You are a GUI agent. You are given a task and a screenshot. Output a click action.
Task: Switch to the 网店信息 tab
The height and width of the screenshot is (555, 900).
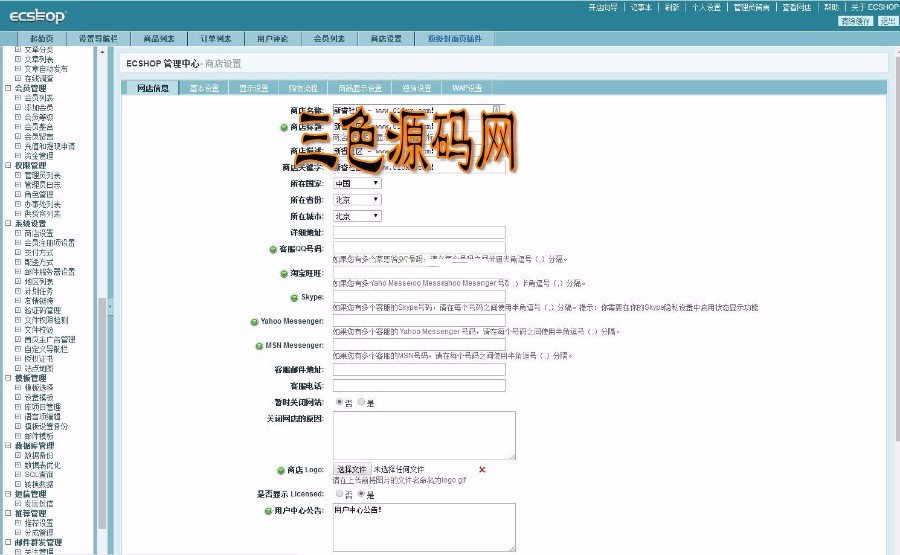153,88
